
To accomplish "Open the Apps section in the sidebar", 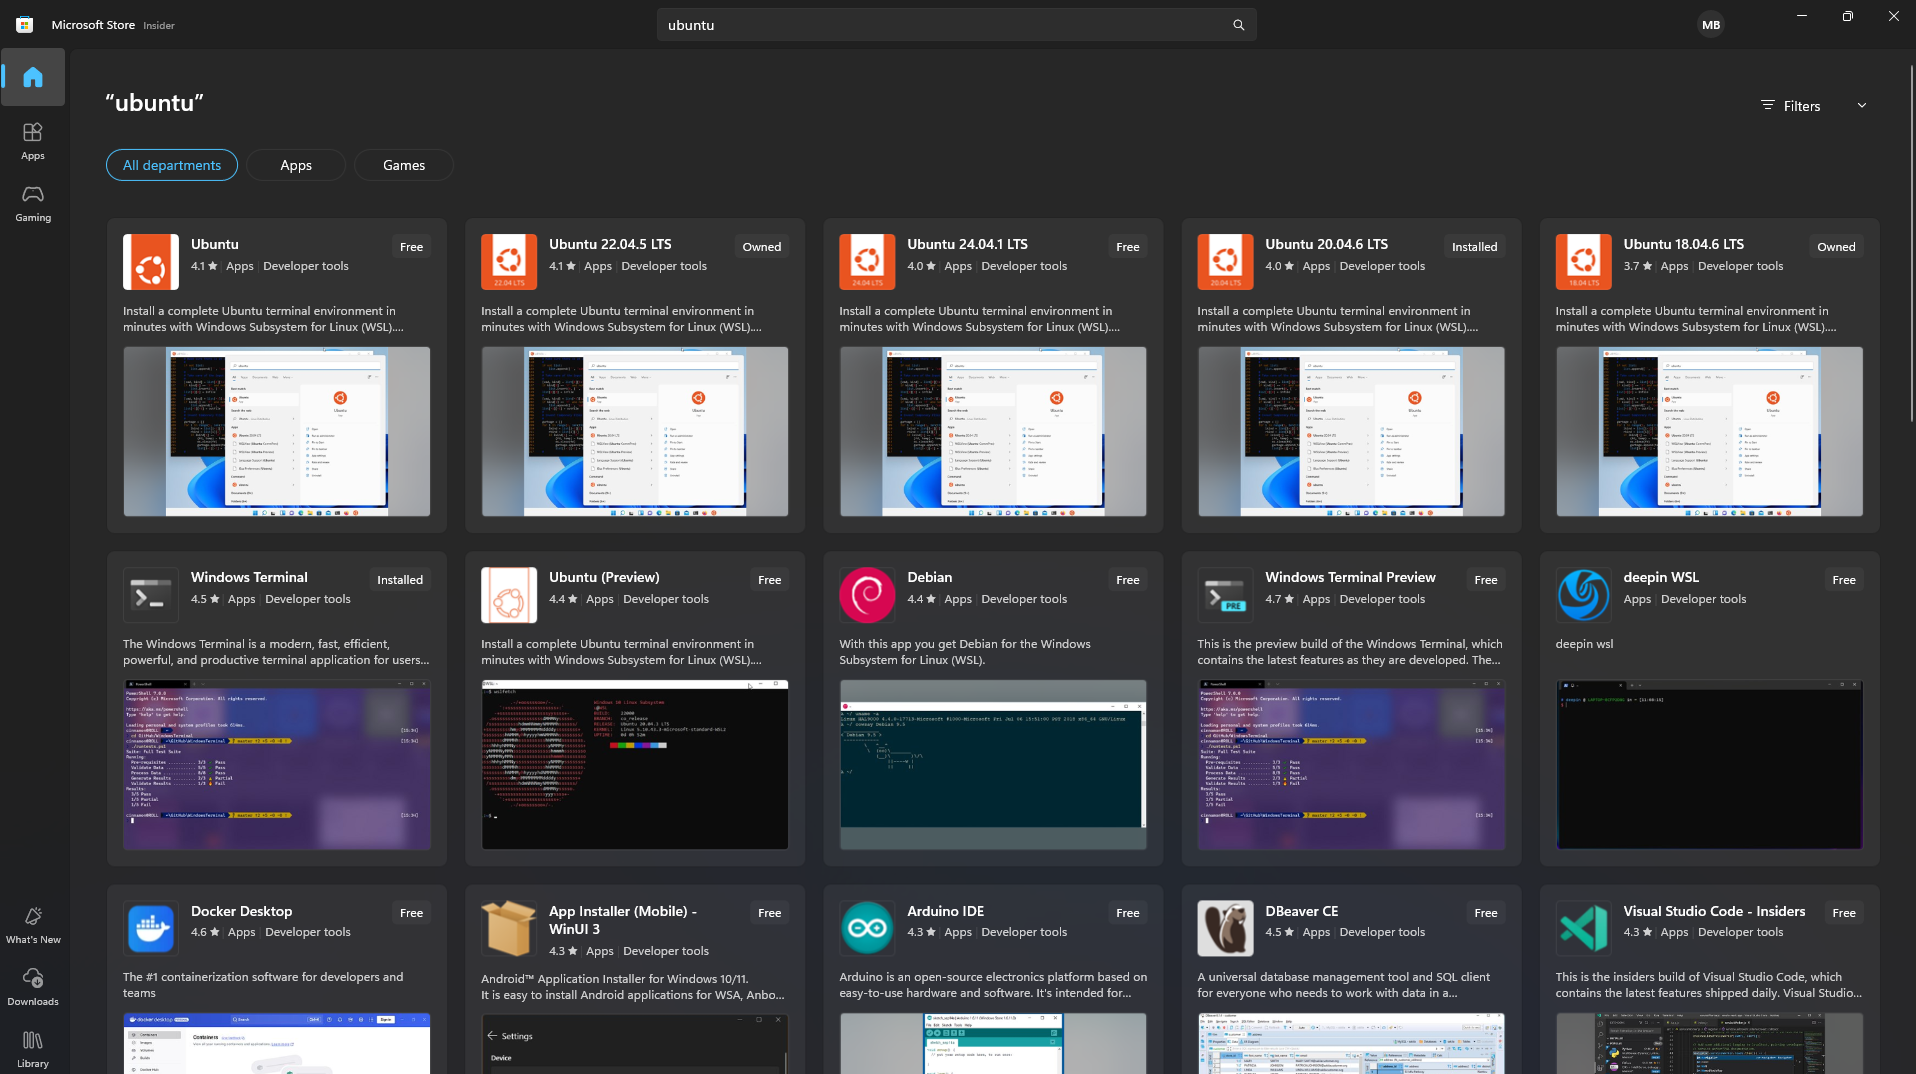I will pos(33,141).
